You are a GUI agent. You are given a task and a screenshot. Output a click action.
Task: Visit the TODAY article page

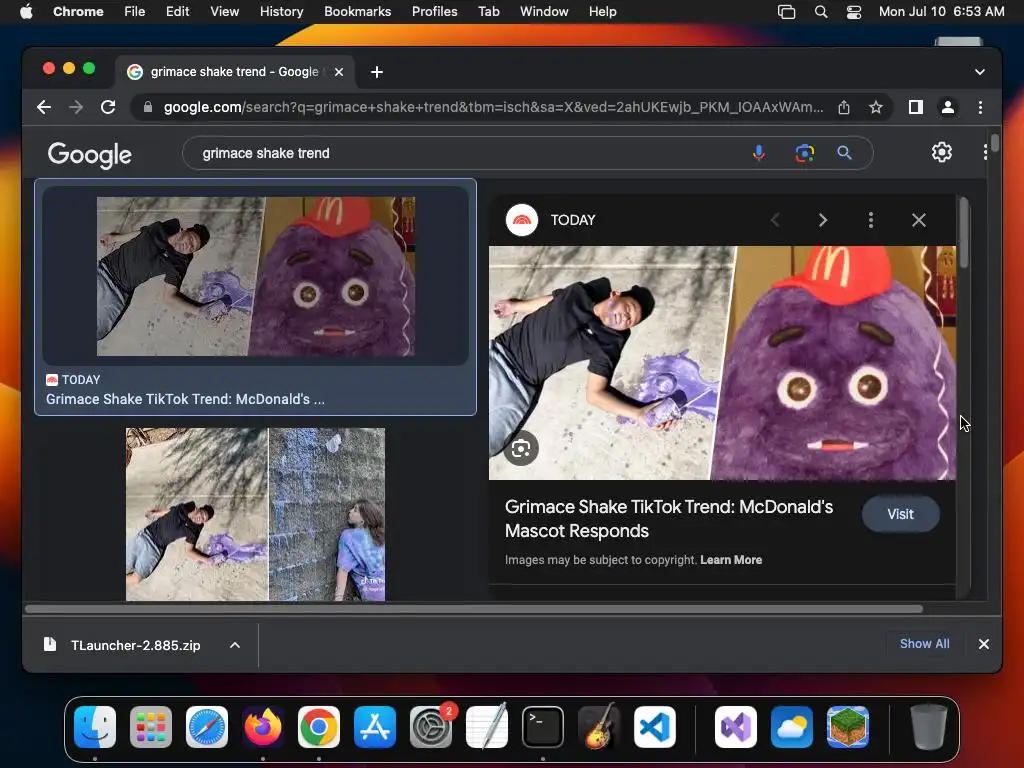(x=901, y=514)
